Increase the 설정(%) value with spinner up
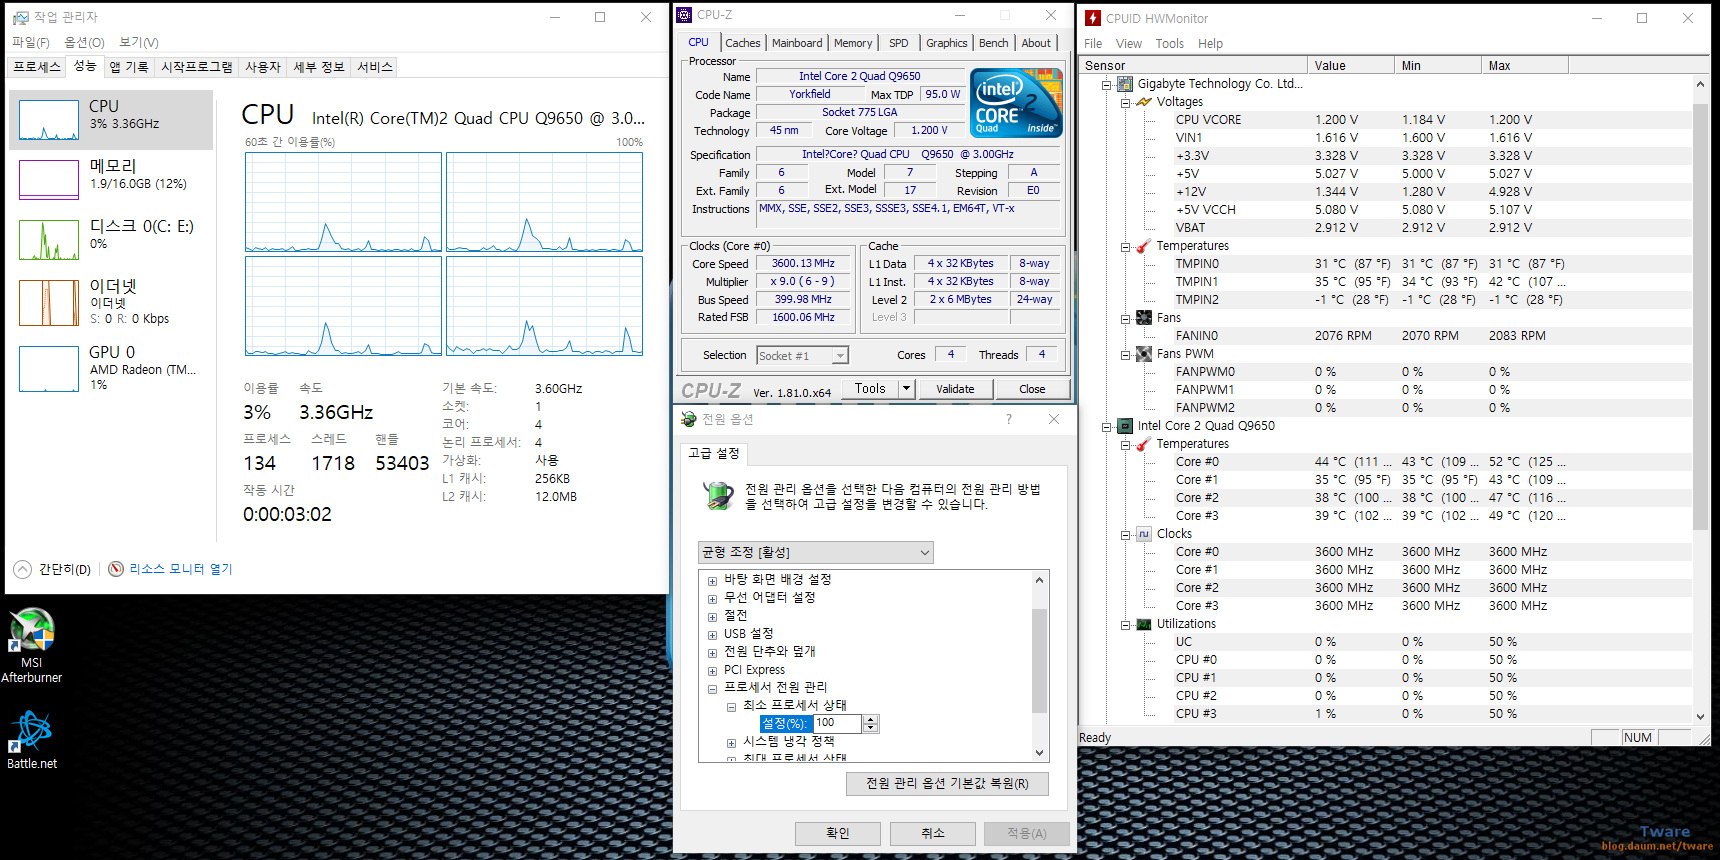Viewport: 1720px width, 860px height. pos(871,719)
